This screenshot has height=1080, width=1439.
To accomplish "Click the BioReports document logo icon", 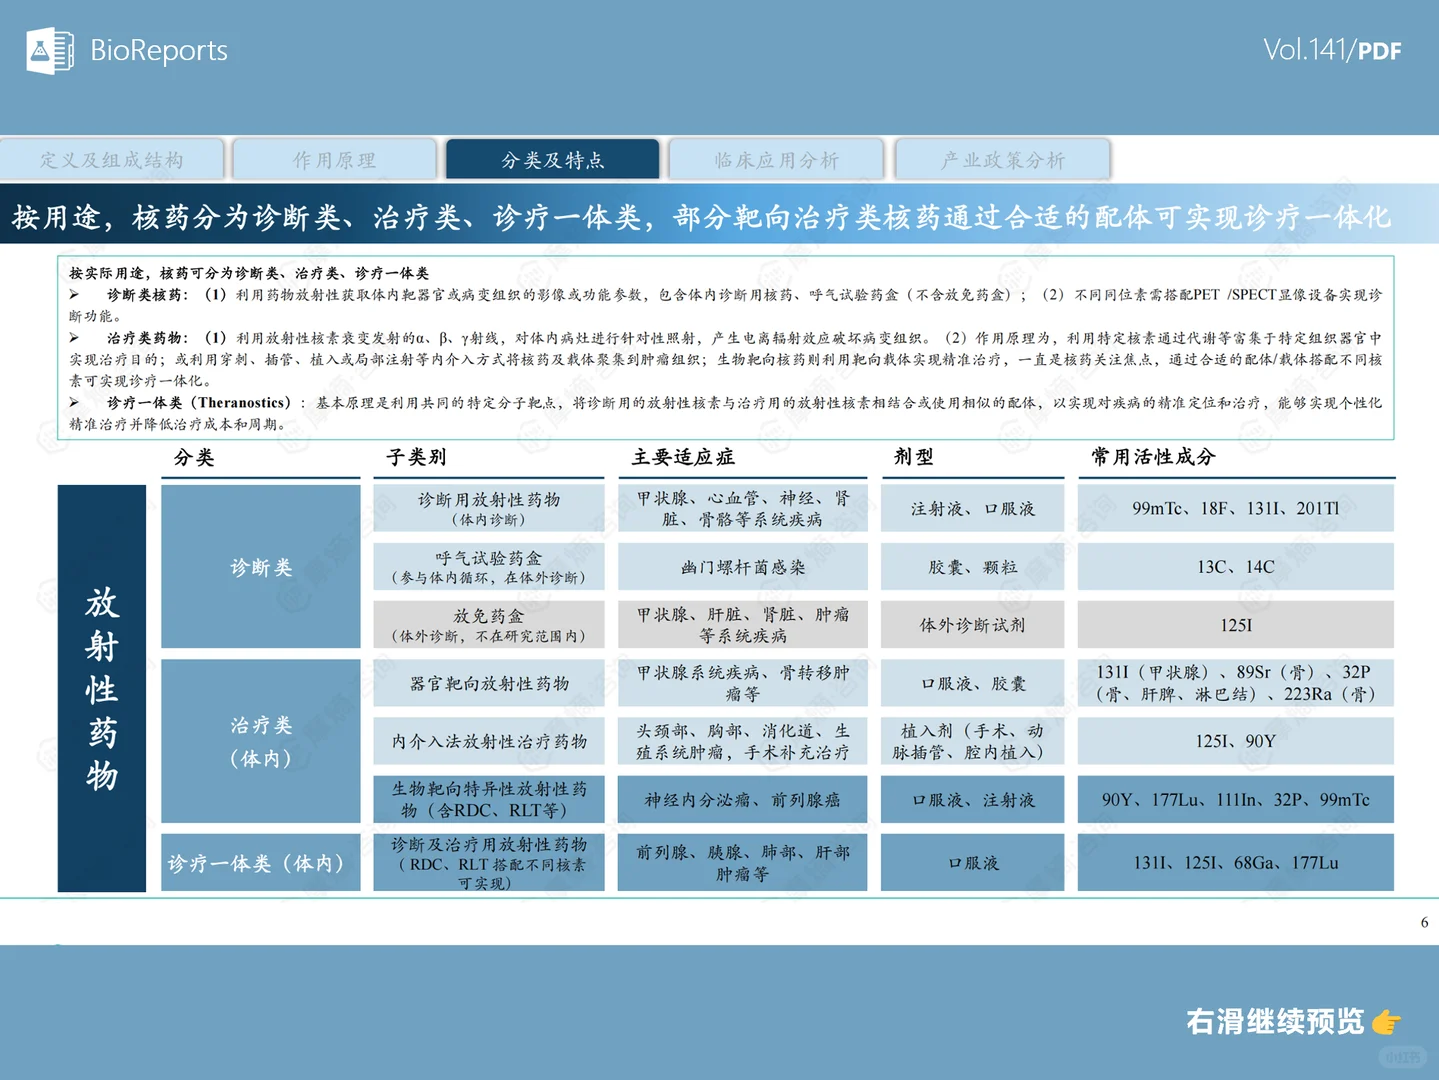I will pos(52,50).
